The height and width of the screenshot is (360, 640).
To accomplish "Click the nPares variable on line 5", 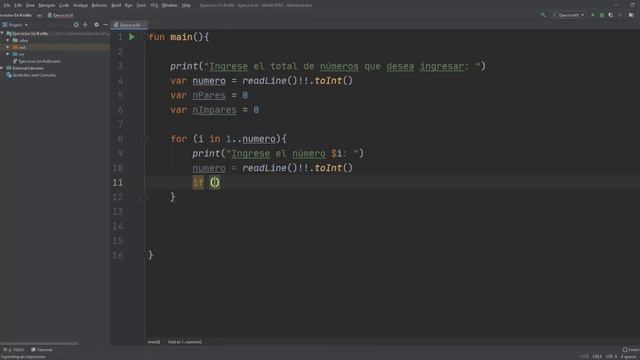I will coord(209,96).
